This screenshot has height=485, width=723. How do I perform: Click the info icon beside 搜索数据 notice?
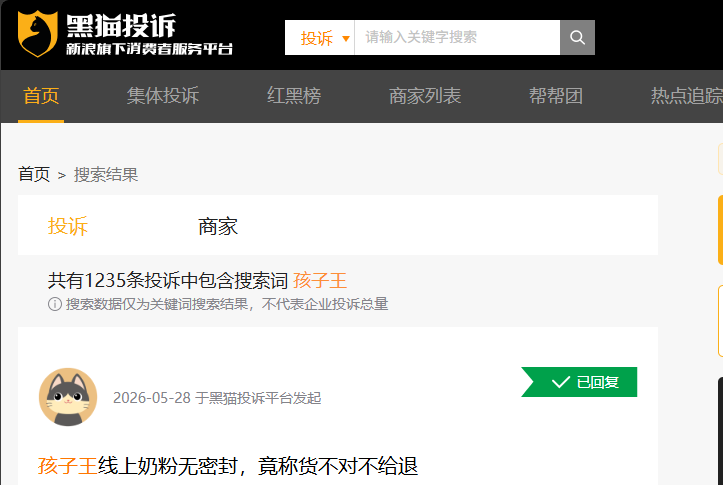coord(55,304)
